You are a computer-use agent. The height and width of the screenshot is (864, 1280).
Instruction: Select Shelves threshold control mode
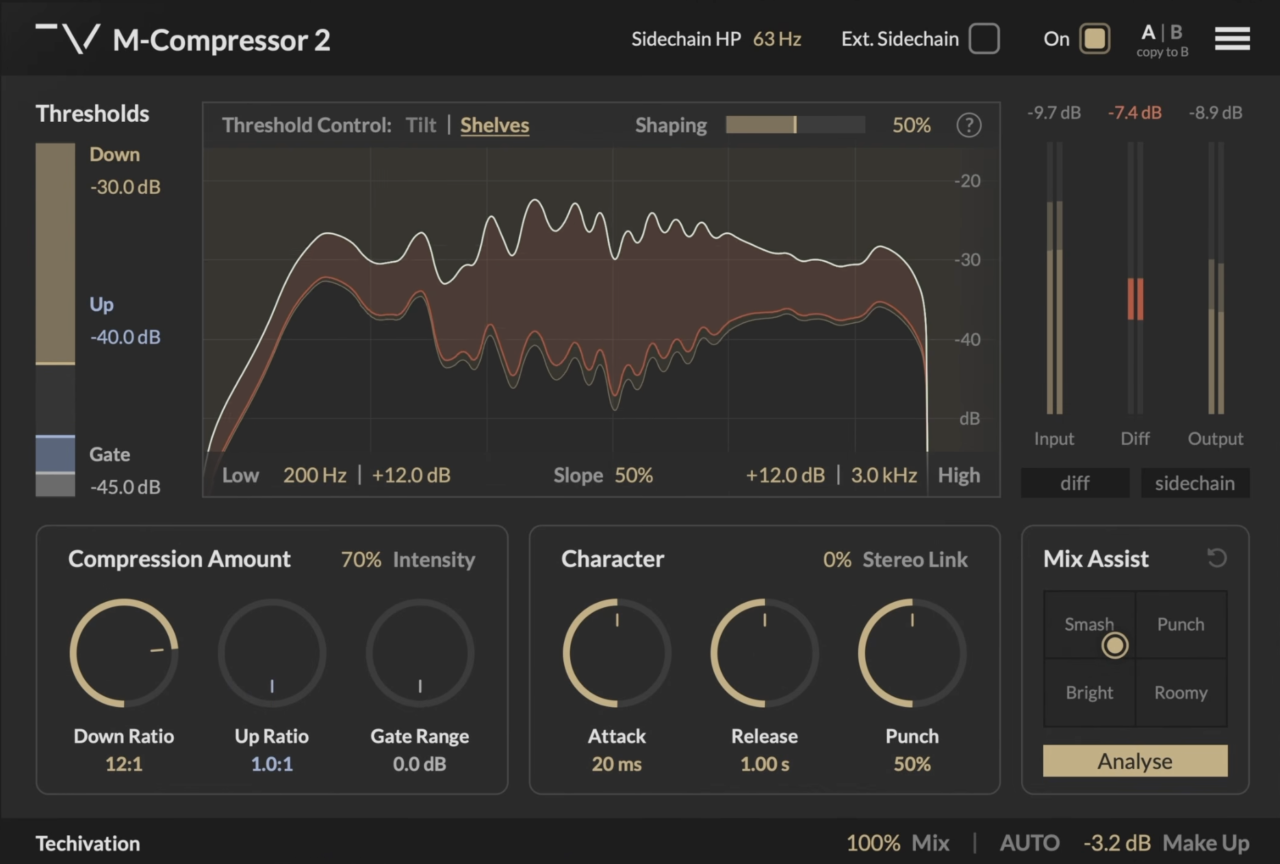point(495,125)
